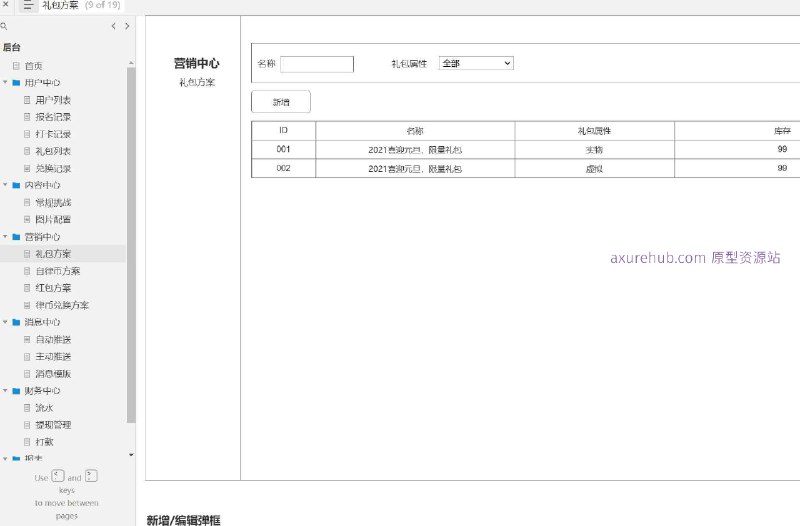The height and width of the screenshot is (526, 800).
Task: Click the 营销中心 folder icon
Action: tap(16, 237)
